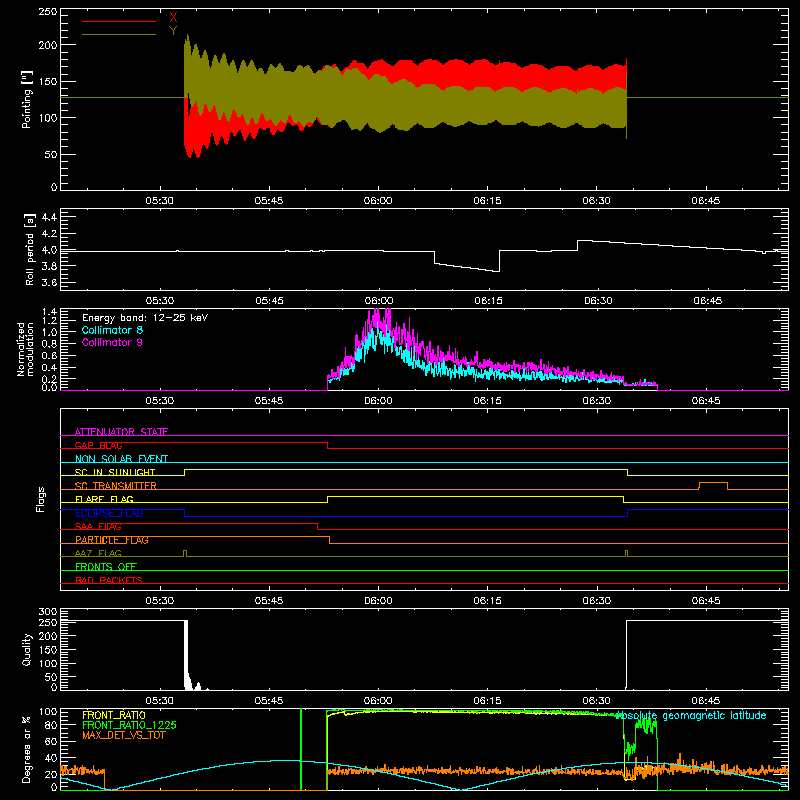
Task: Select the NON_SOLAR_EVENT flag label
Action: click(121, 459)
